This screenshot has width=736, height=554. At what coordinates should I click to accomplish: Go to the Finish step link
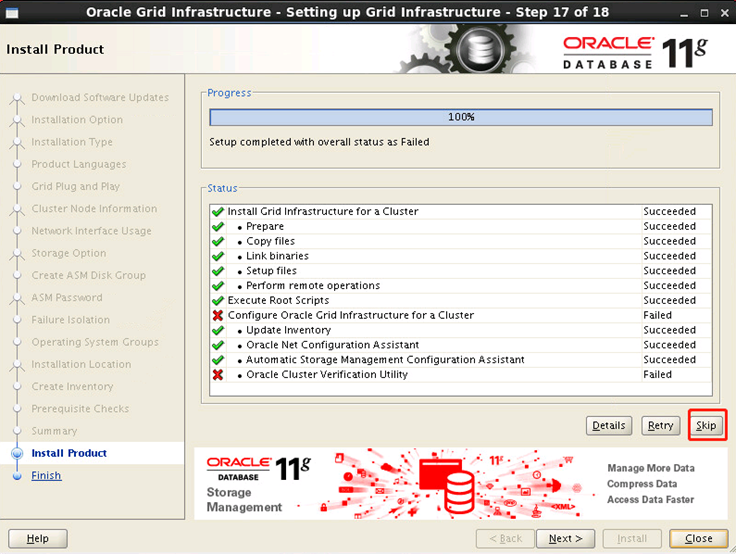[46, 476]
